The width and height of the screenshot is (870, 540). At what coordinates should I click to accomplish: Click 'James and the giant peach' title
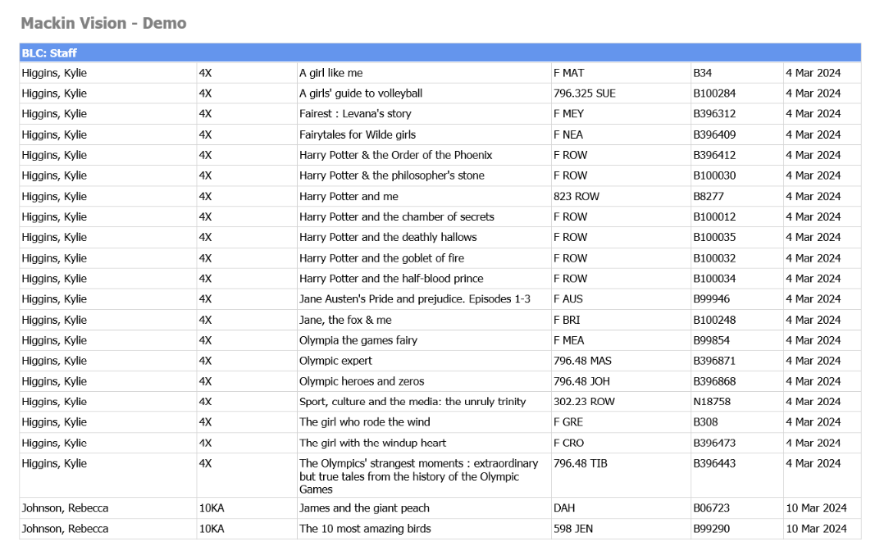[x=364, y=508]
